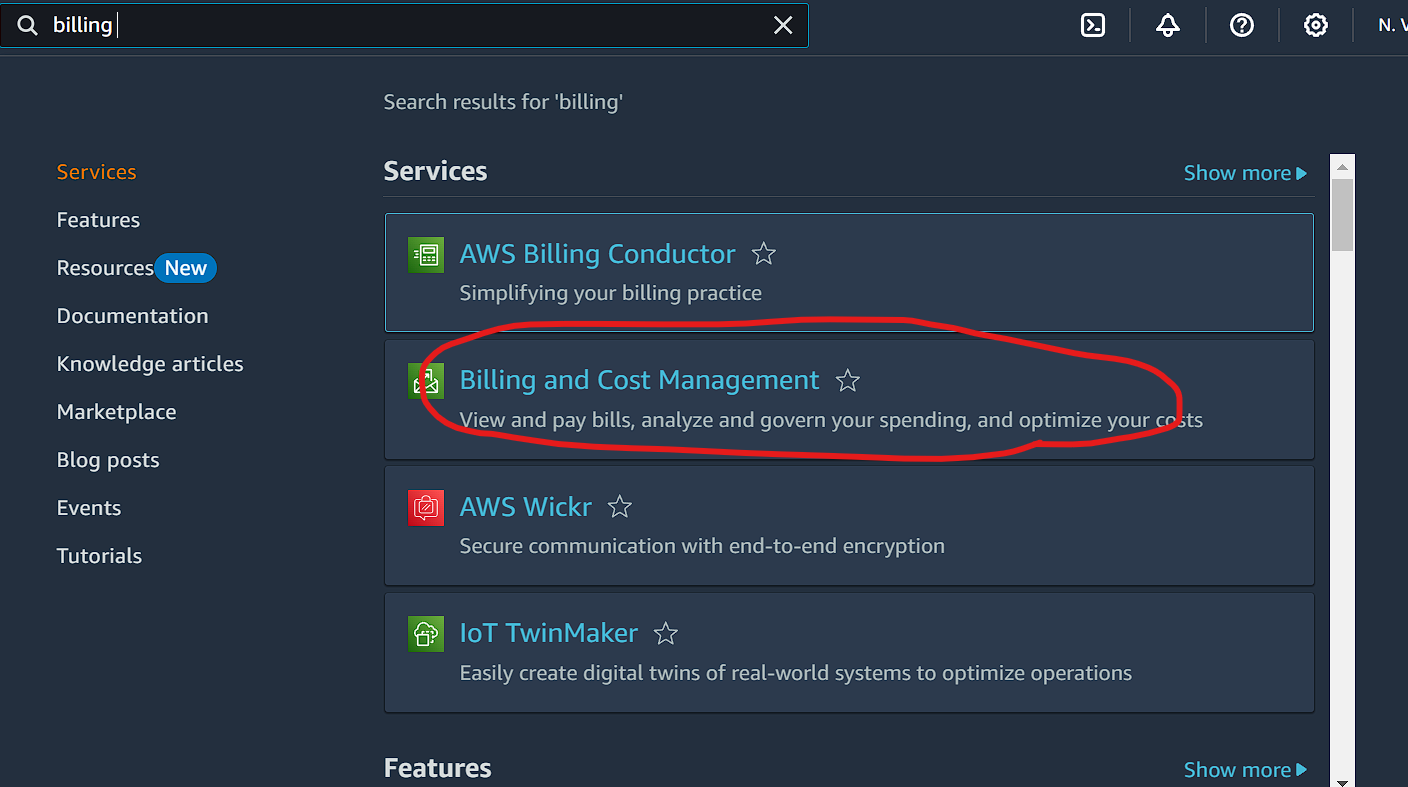
Task: Click the AWS Billing Conductor service icon
Action: click(x=426, y=254)
